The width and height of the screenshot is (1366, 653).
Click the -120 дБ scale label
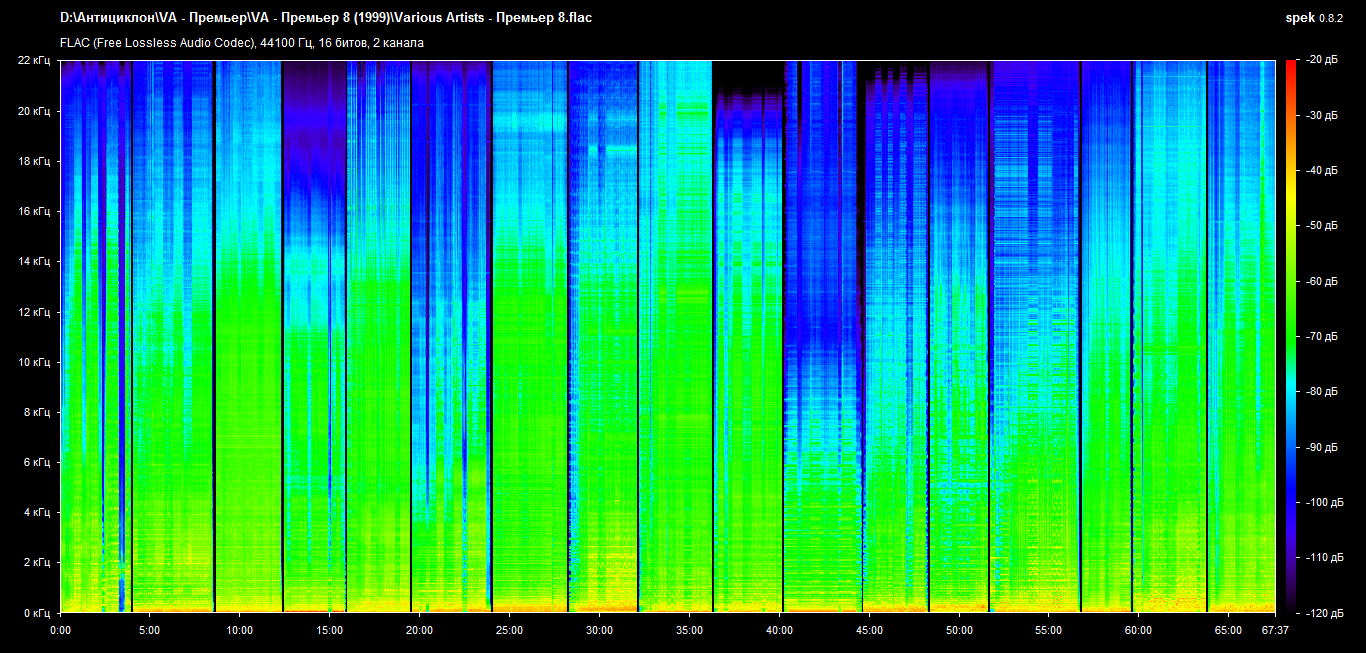point(1325,612)
